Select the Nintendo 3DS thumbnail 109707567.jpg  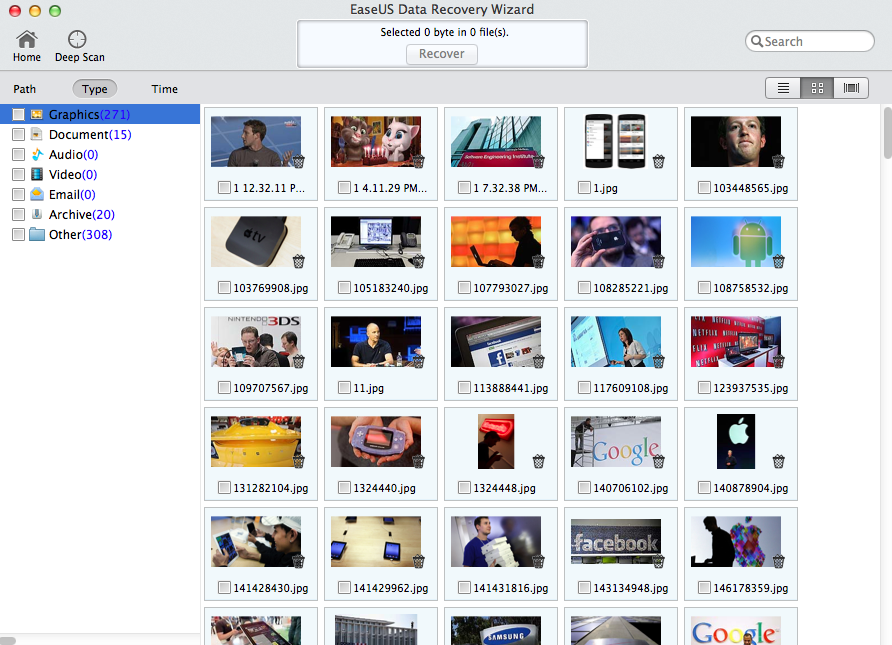256,341
